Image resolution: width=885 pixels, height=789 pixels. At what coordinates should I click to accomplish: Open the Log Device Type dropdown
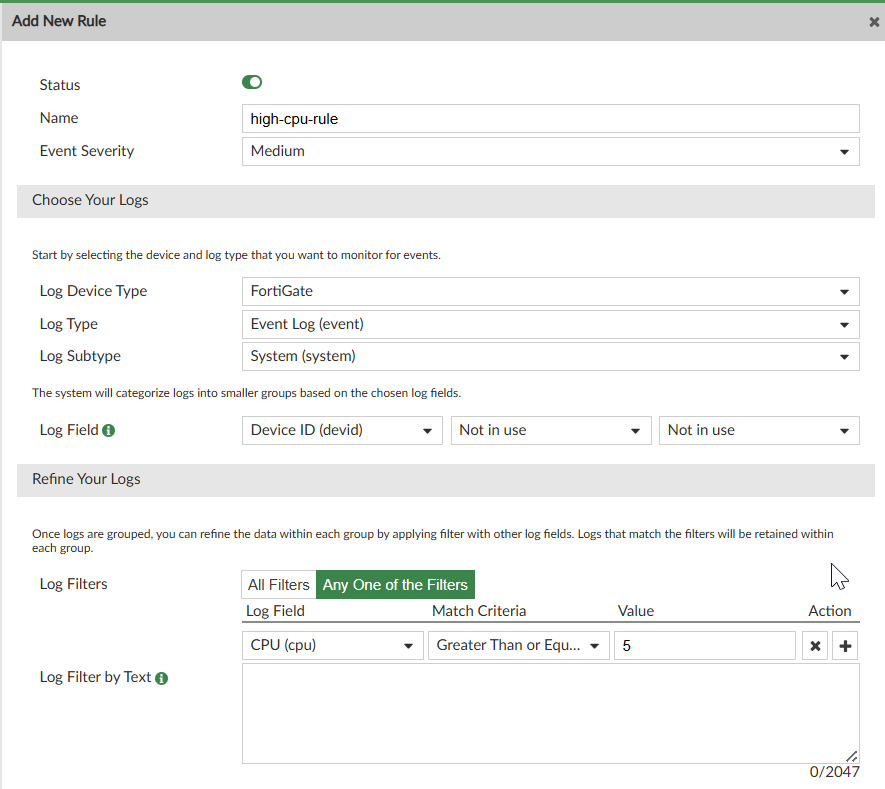click(x=550, y=291)
